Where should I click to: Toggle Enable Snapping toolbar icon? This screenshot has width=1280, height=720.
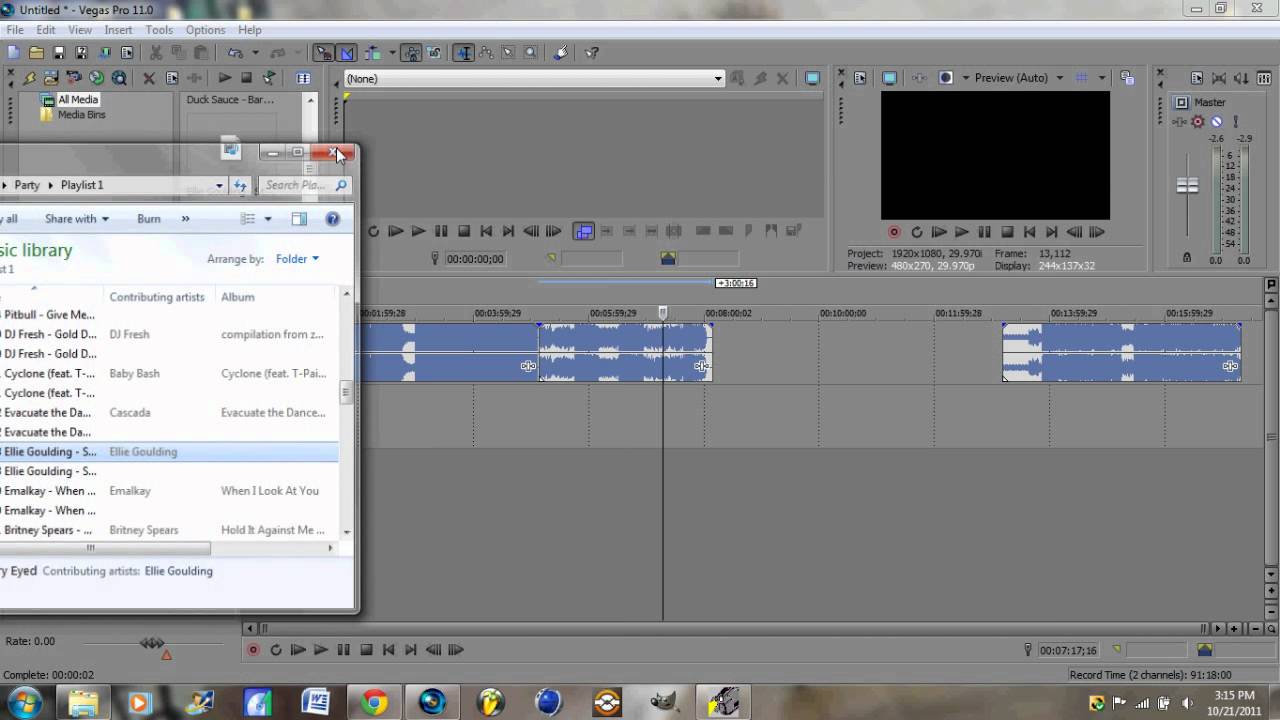324,53
